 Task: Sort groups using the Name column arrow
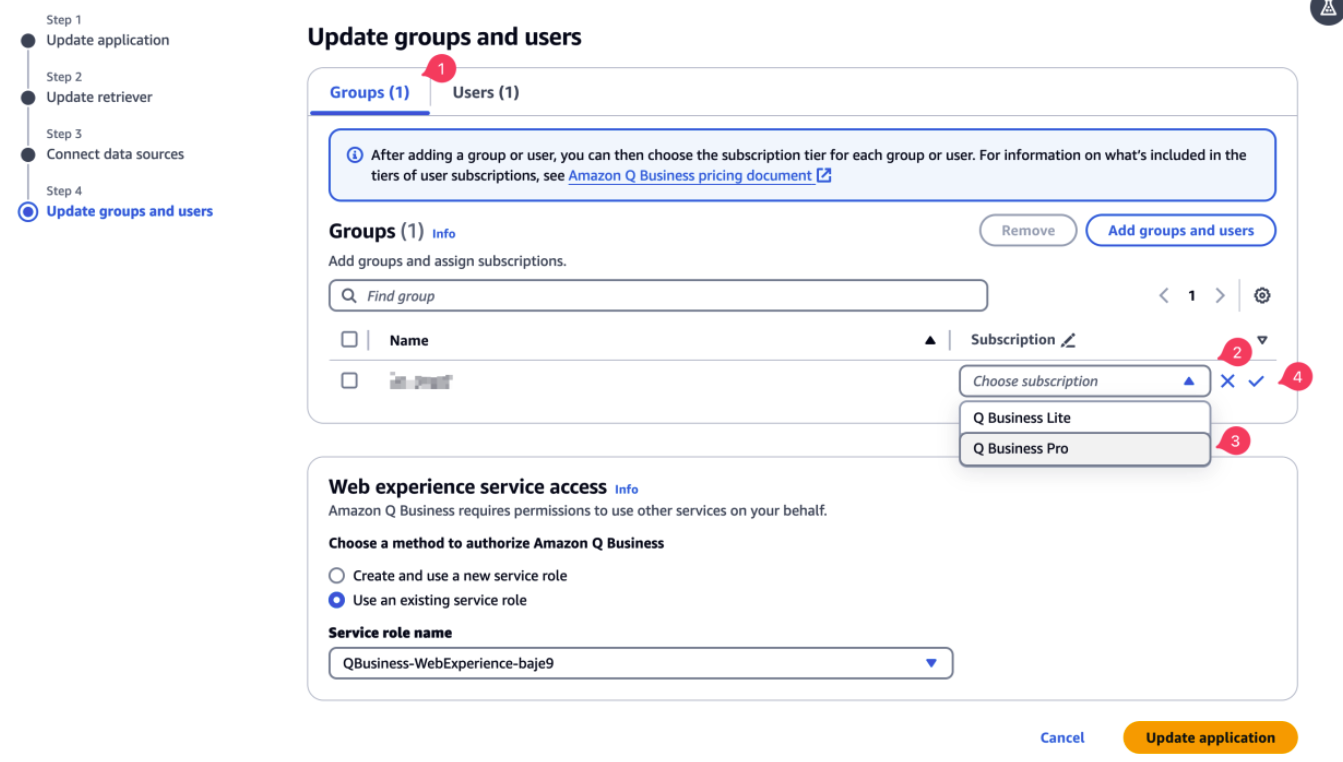click(930, 340)
